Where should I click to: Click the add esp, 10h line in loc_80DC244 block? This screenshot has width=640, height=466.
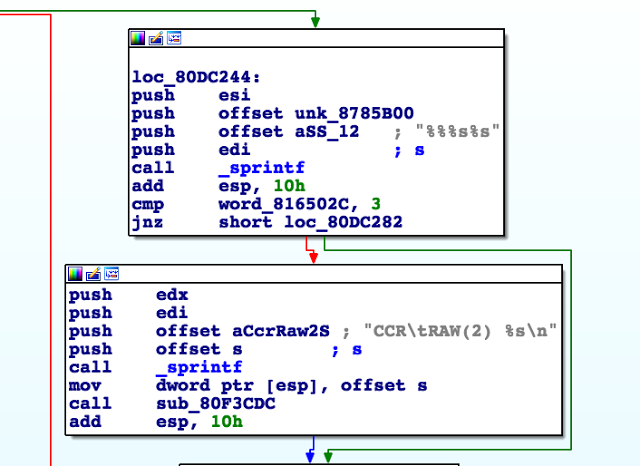tap(218, 186)
